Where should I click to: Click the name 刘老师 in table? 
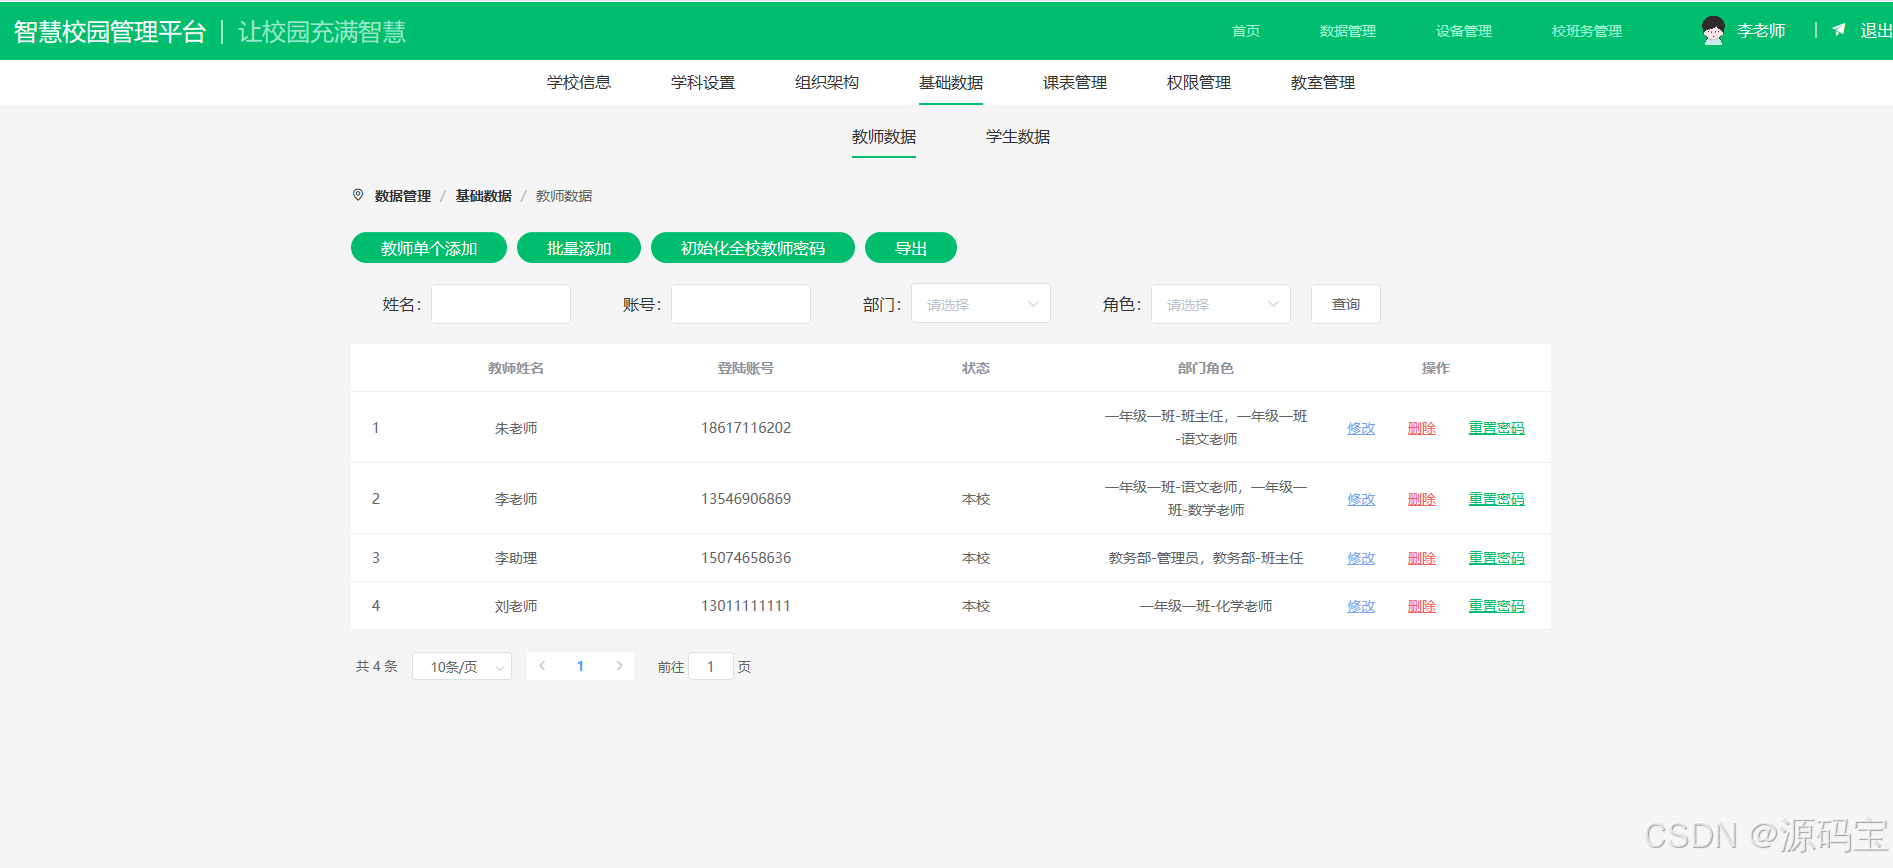coord(516,606)
